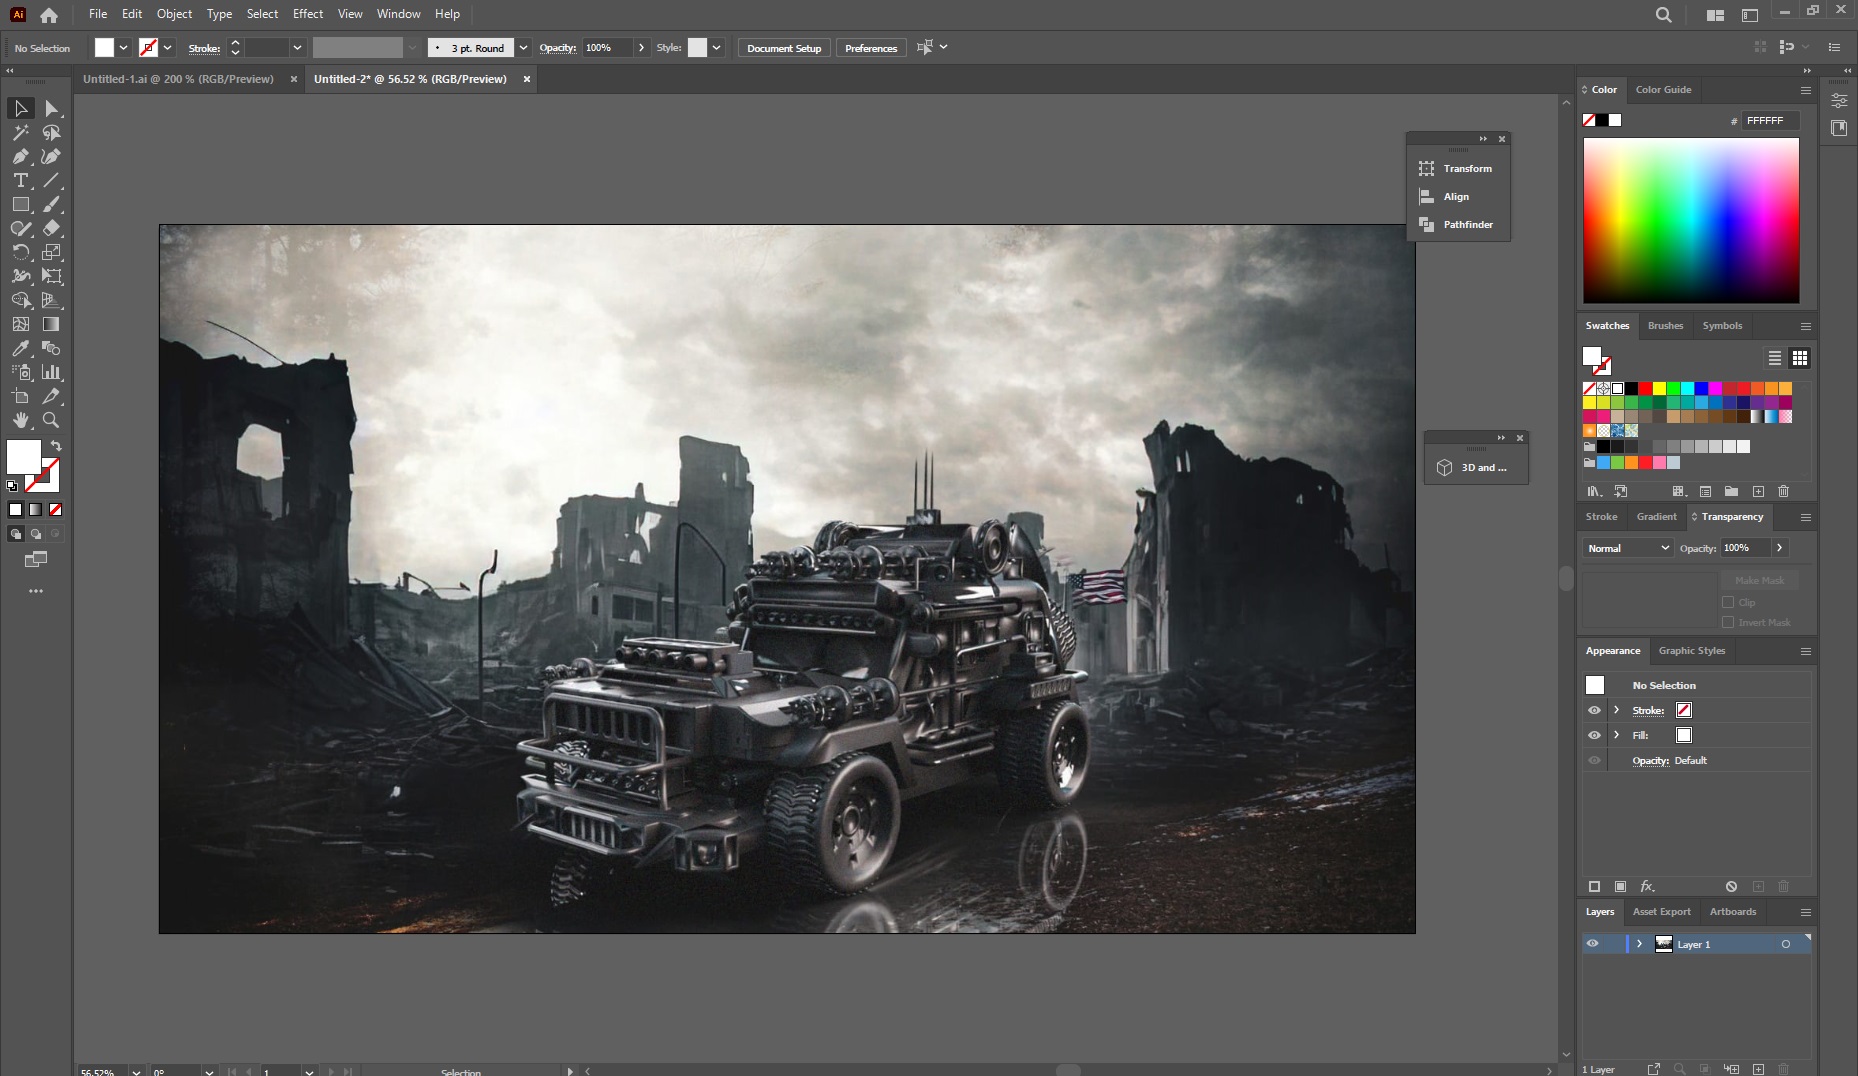Activate the Zoom tool

pyautogui.click(x=51, y=420)
